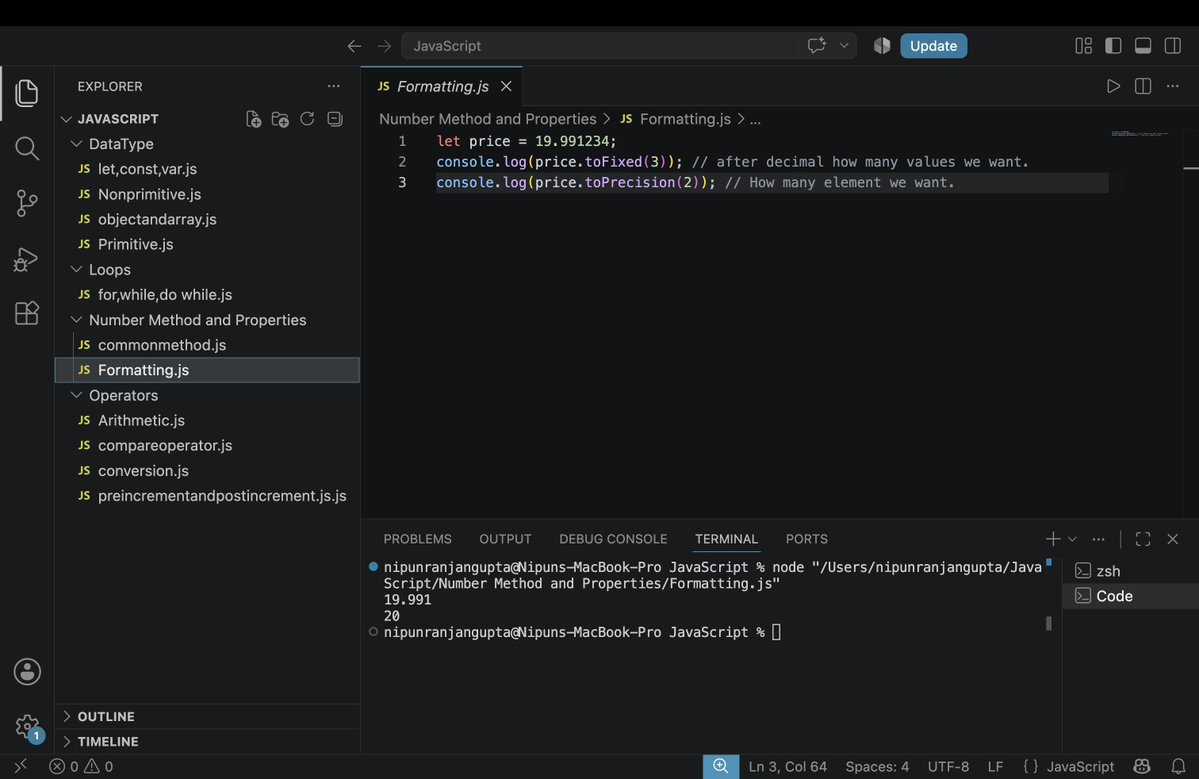Switch to the PORTS tab
Image resolution: width=1199 pixels, height=779 pixels.
point(807,539)
